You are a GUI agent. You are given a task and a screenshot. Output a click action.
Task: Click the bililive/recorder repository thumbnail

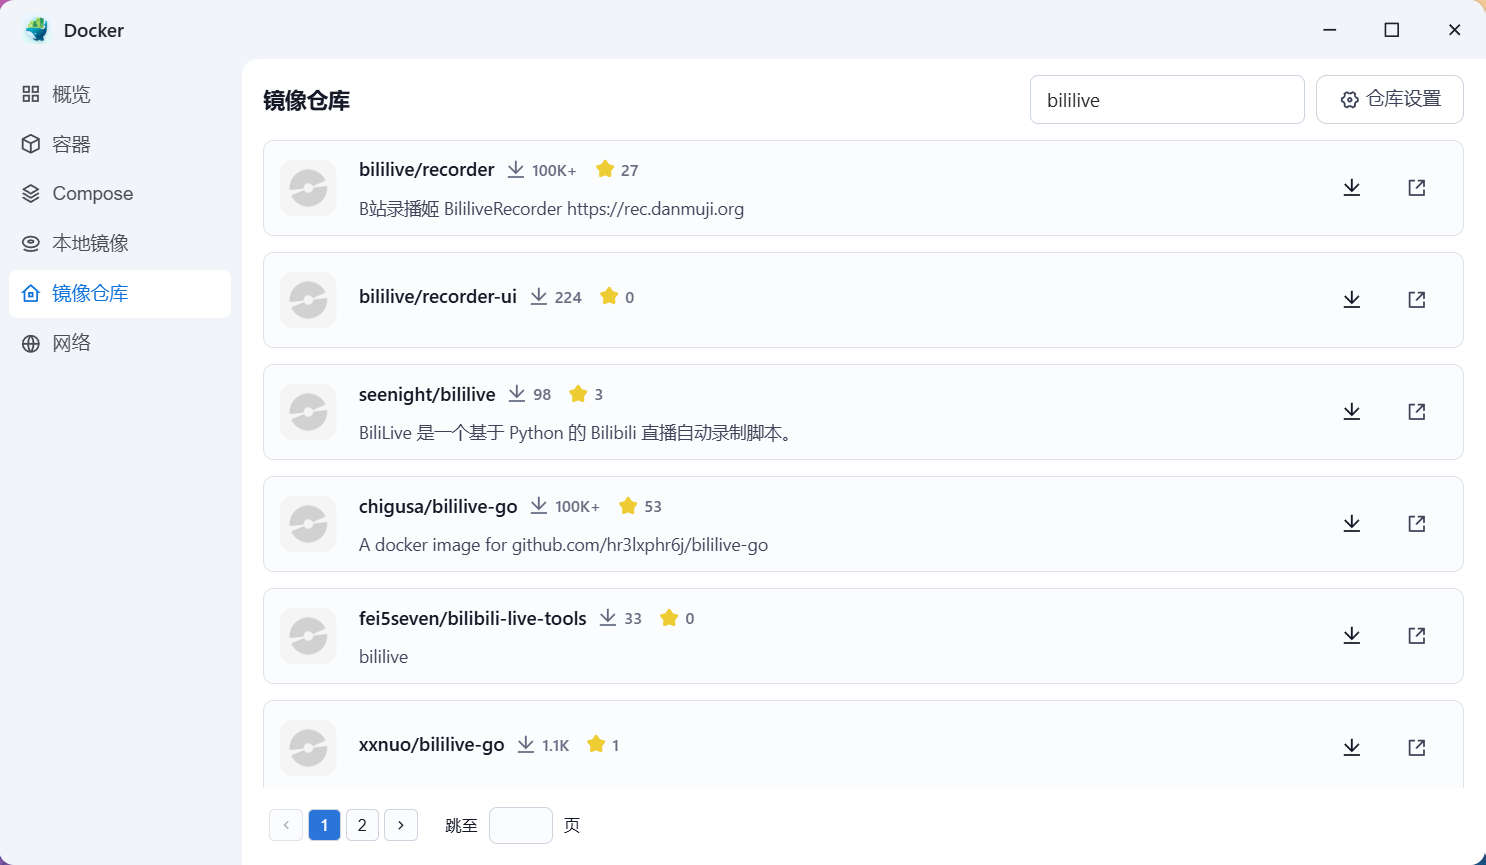click(x=308, y=188)
